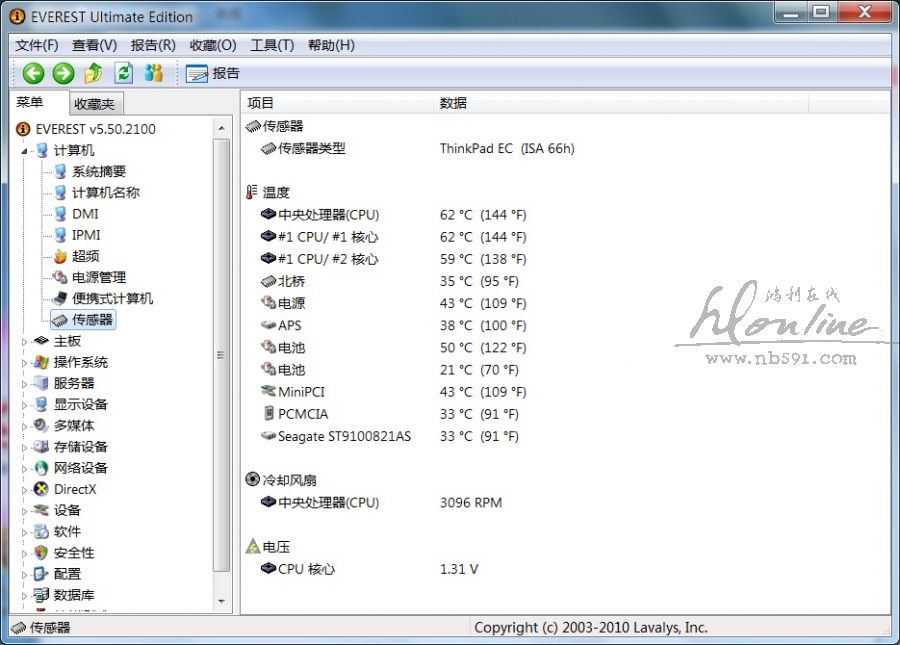Screen dimensions: 900x645
Task: Select 超频 overclock item with flame icon
Action: pos(85,256)
